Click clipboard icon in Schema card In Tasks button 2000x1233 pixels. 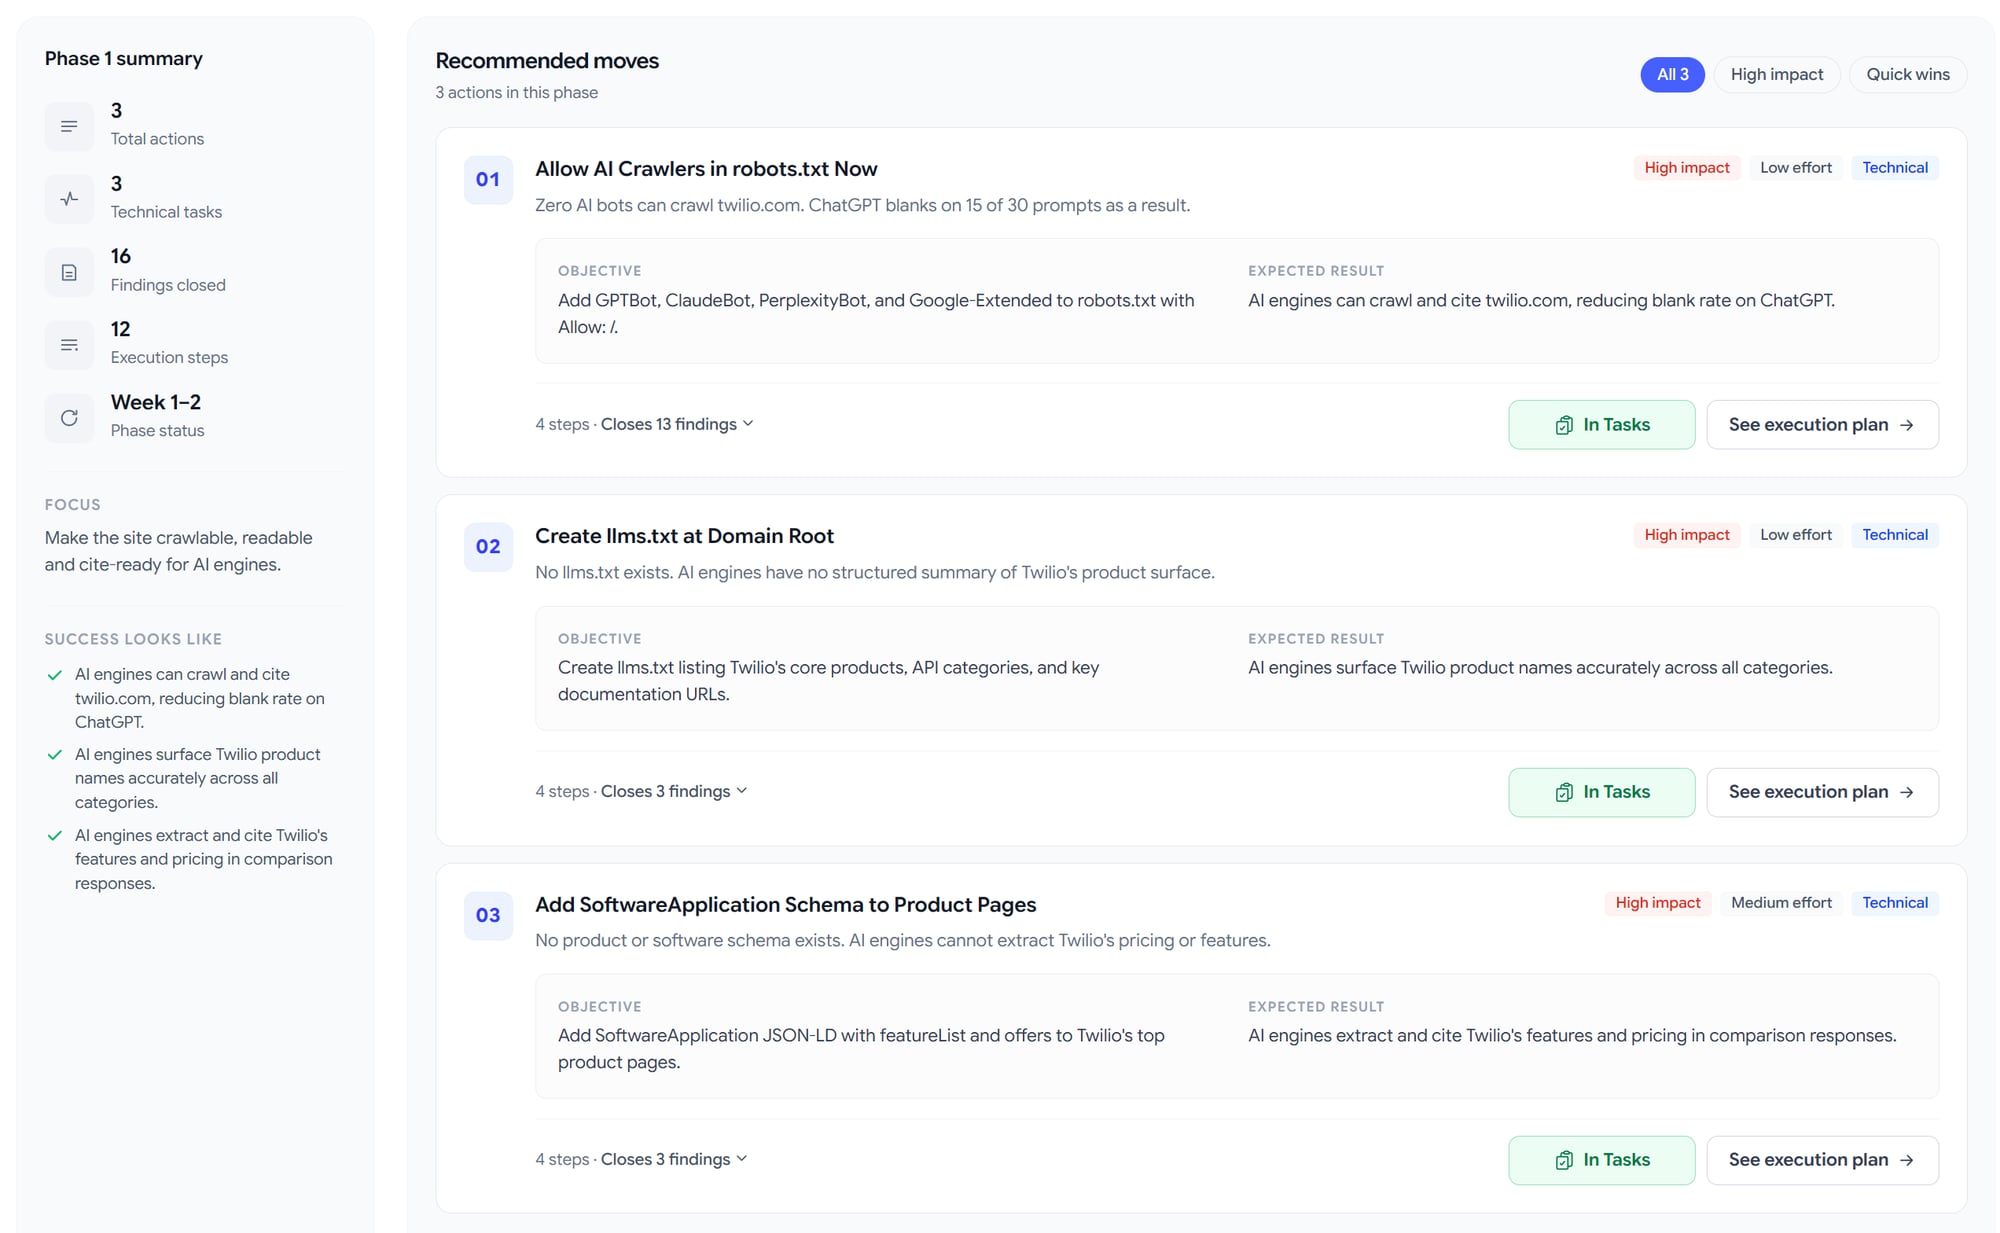1564,1160
